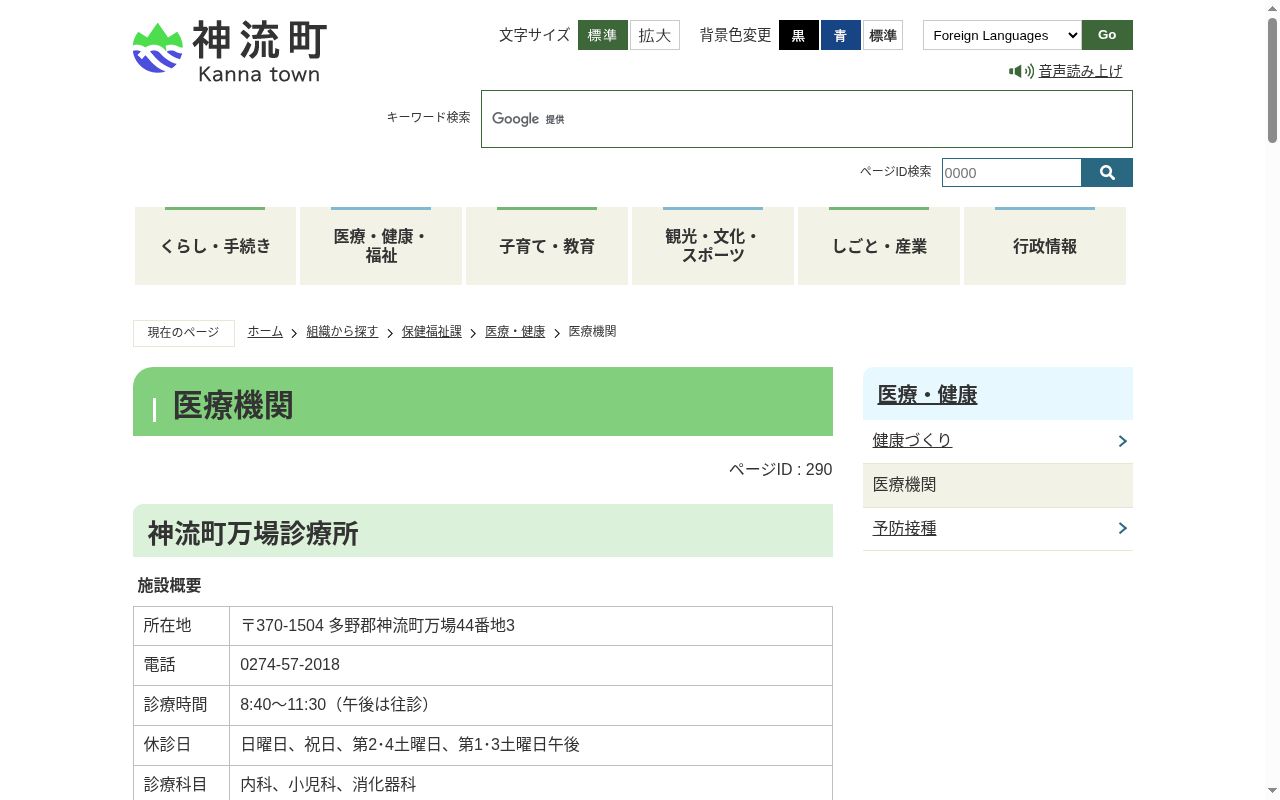This screenshot has width=1280, height=800.
Task: Expand the 健康づくり chevron arrow
Action: tap(1122, 441)
